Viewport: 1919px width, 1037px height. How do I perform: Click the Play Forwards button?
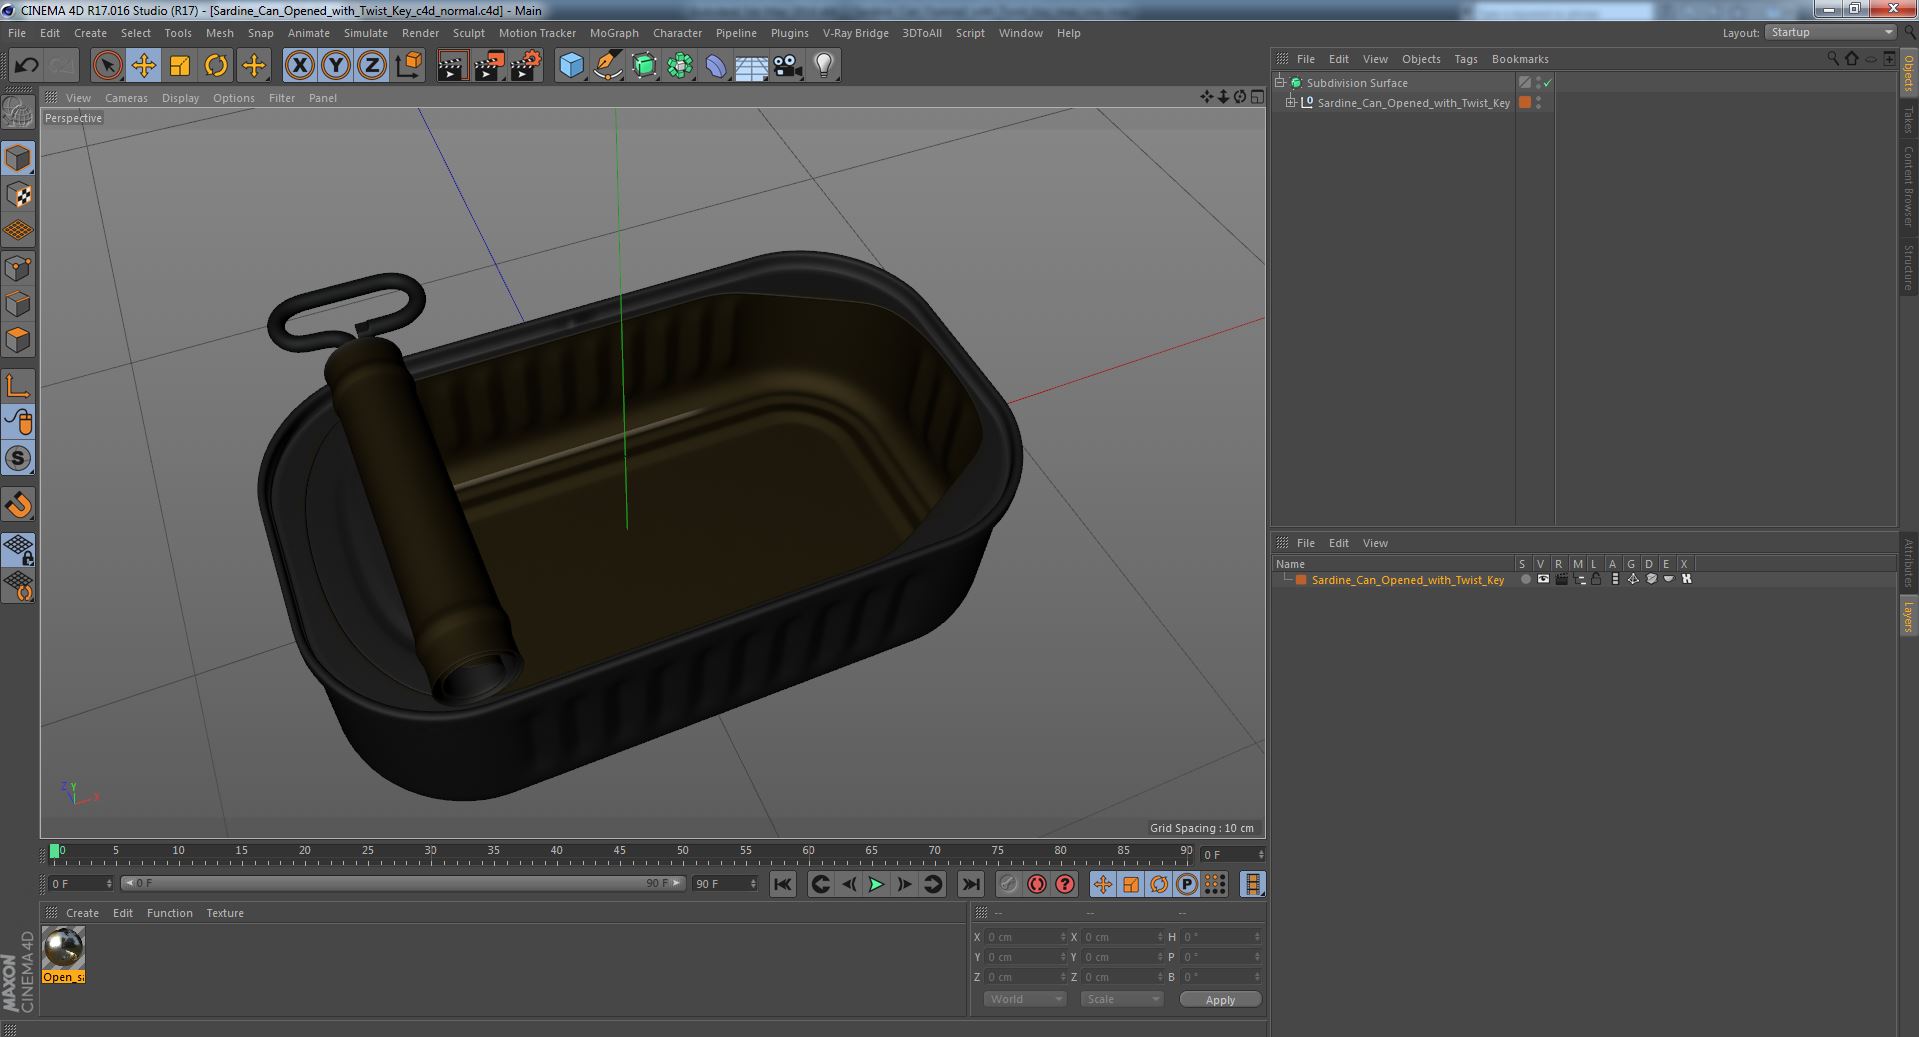pyautogui.click(x=876, y=884)
